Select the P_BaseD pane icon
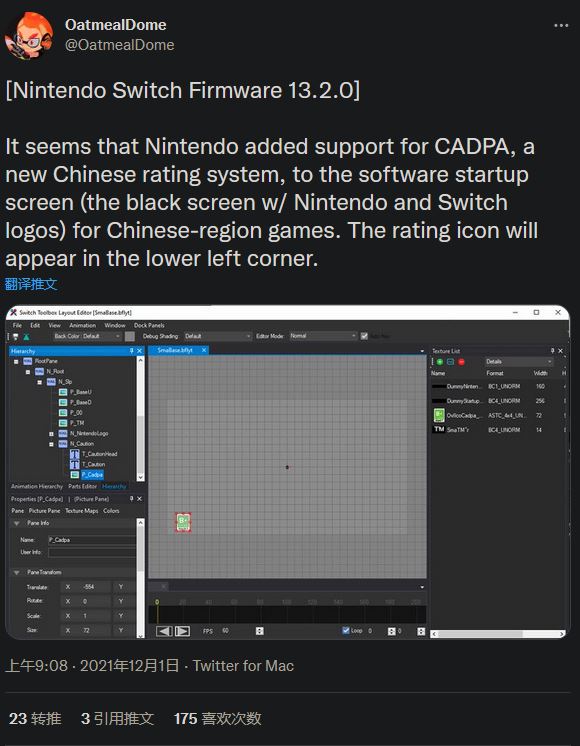Screen dimensions: 580x746 (63, 402)
